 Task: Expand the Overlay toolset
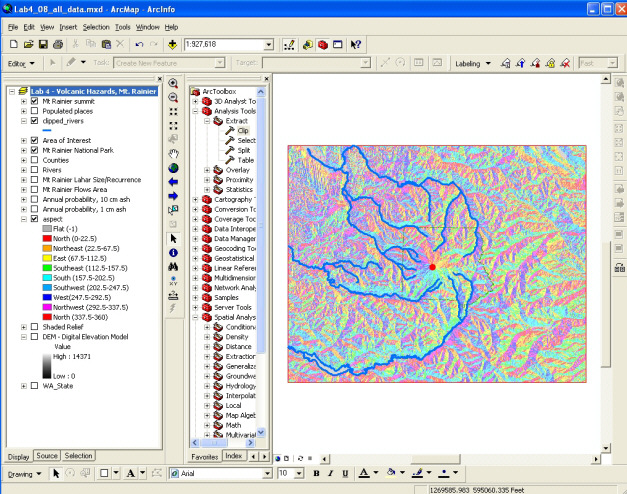207,170
